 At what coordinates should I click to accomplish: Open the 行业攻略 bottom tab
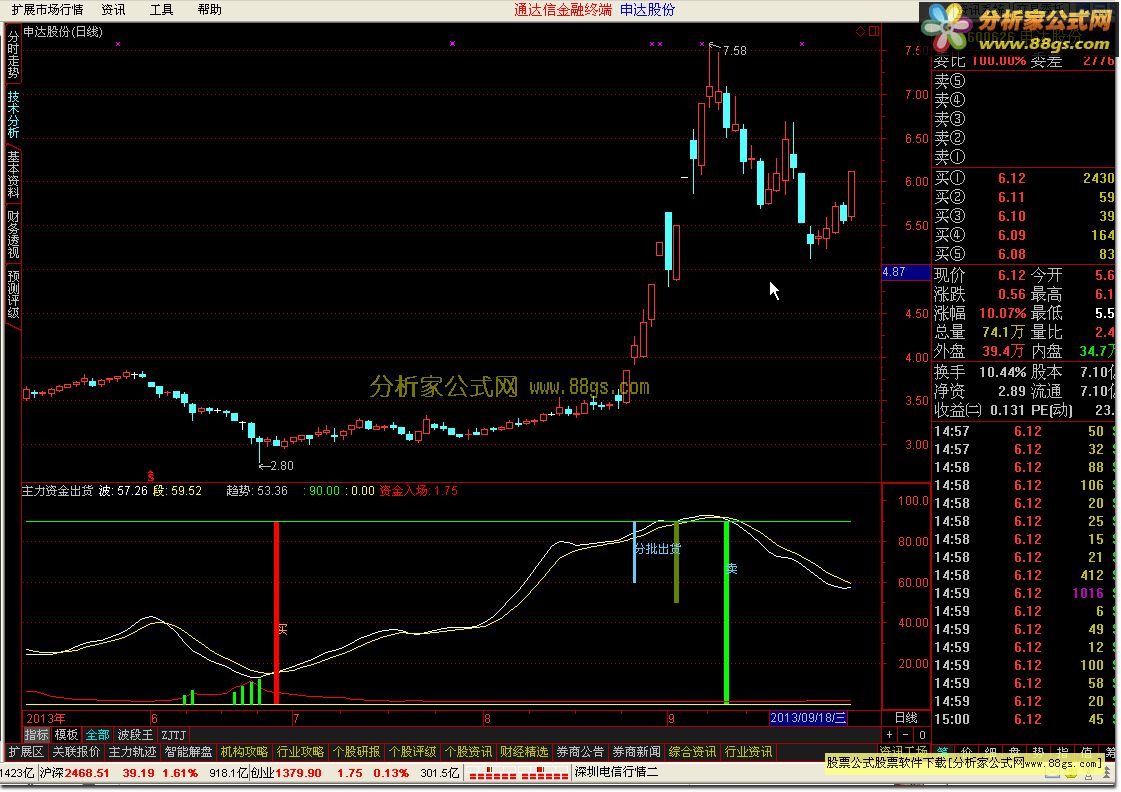300,752
